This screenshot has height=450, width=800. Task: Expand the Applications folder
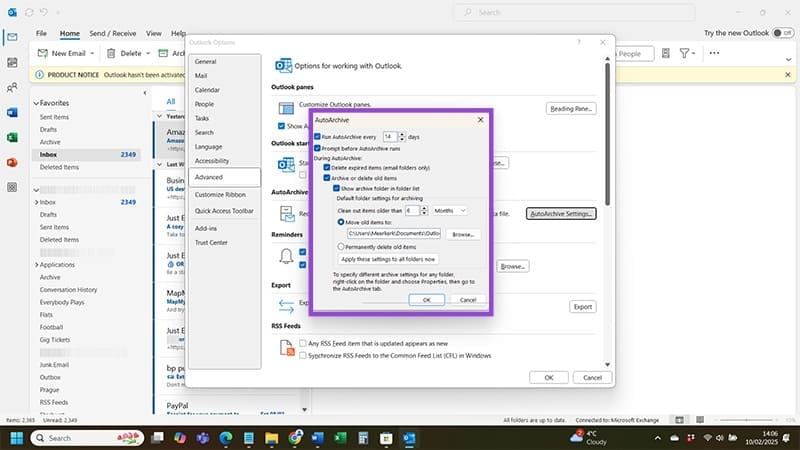pyautogui.click(x=36, y=265)
